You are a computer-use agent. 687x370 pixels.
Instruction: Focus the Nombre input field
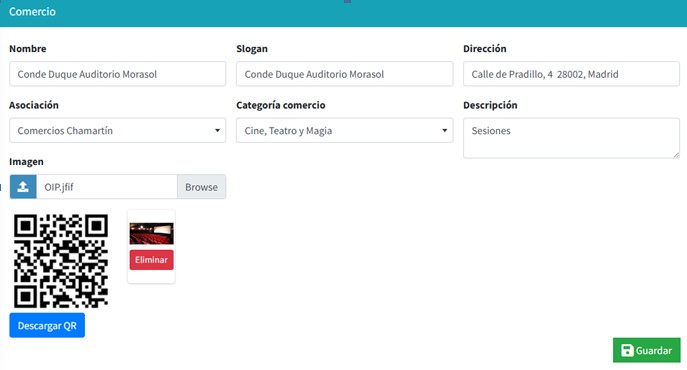point(117,74)
